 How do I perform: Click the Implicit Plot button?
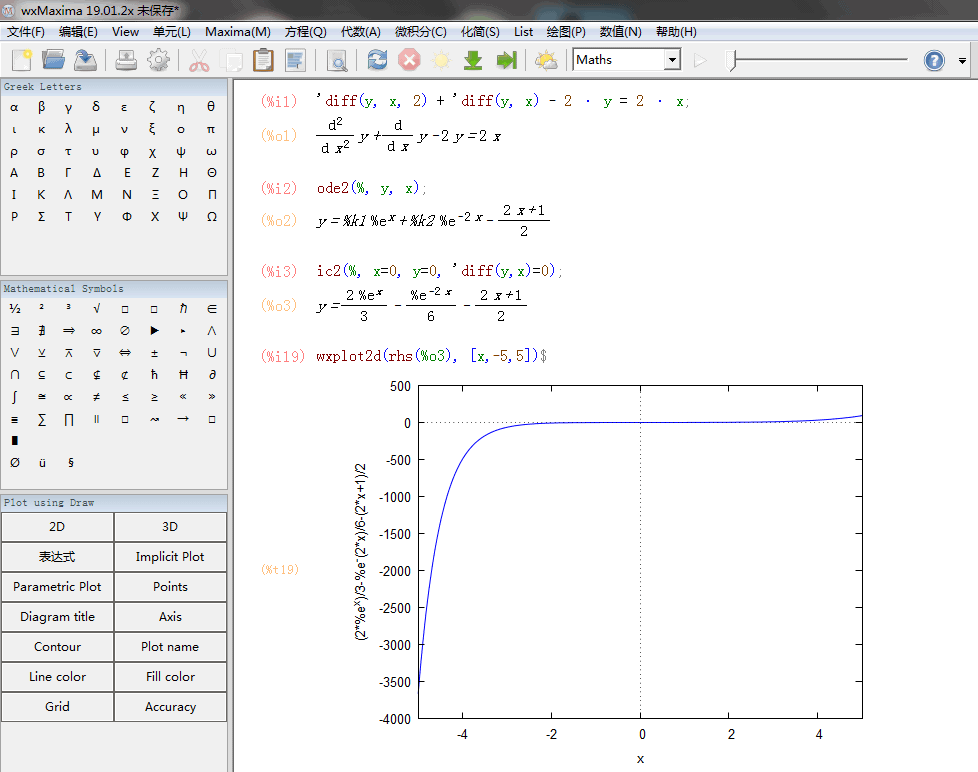point(170,557)
